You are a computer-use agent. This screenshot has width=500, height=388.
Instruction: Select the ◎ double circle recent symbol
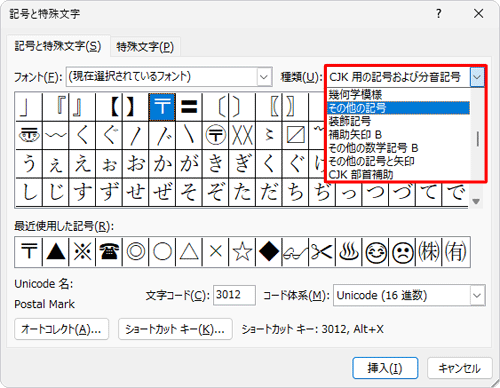(136, 252)
